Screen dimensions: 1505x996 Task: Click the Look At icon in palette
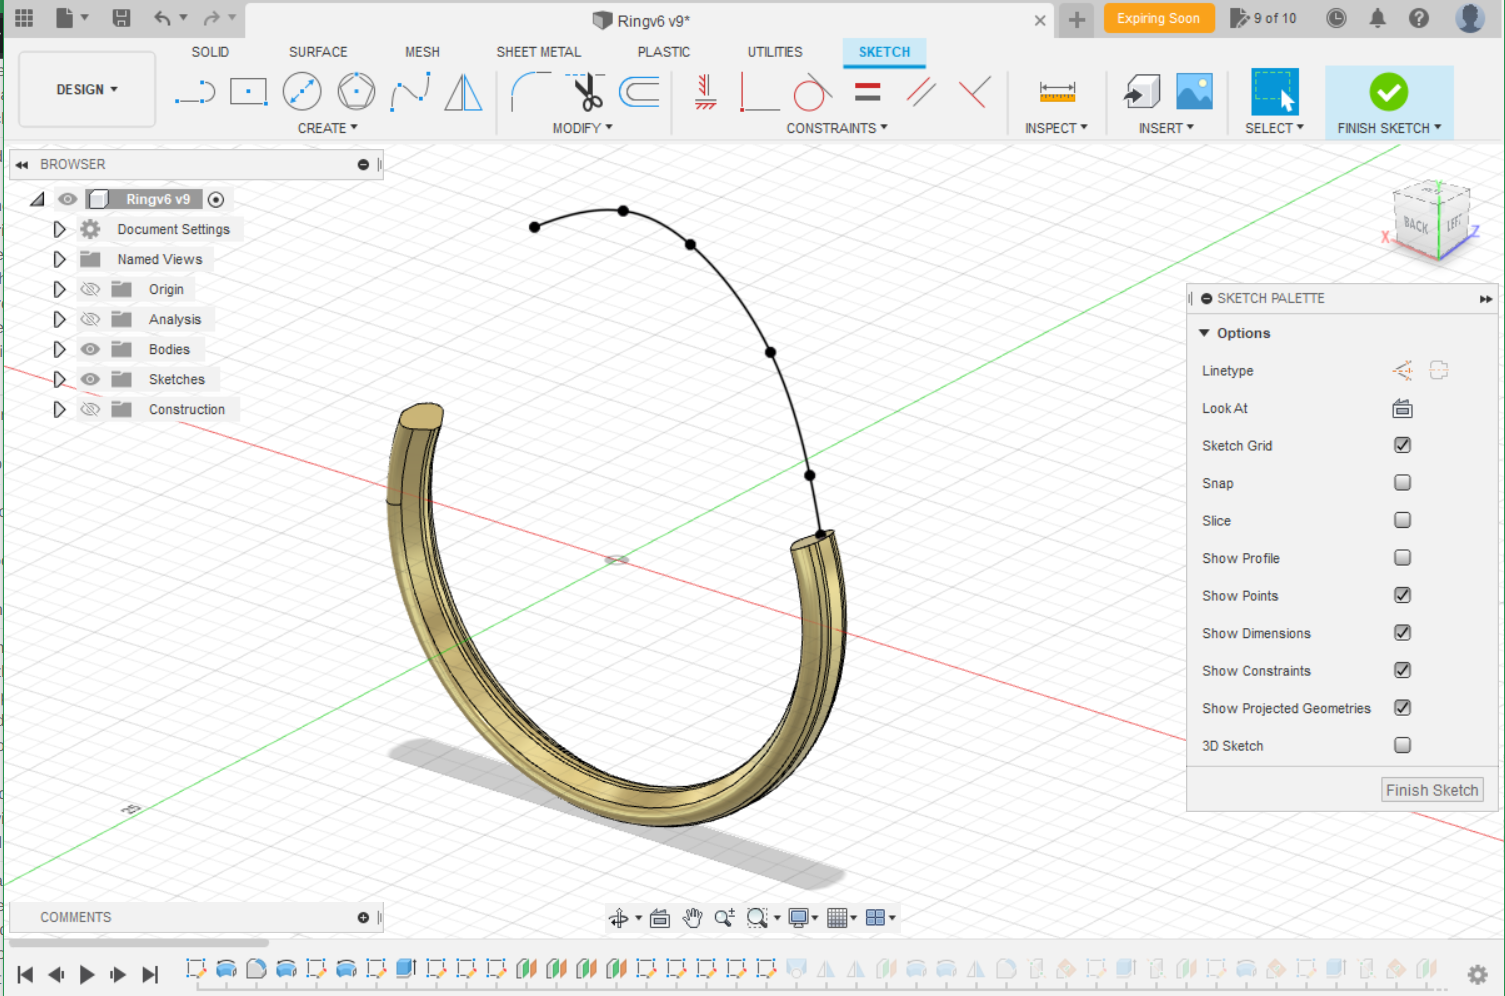(x=1402, y=408)
